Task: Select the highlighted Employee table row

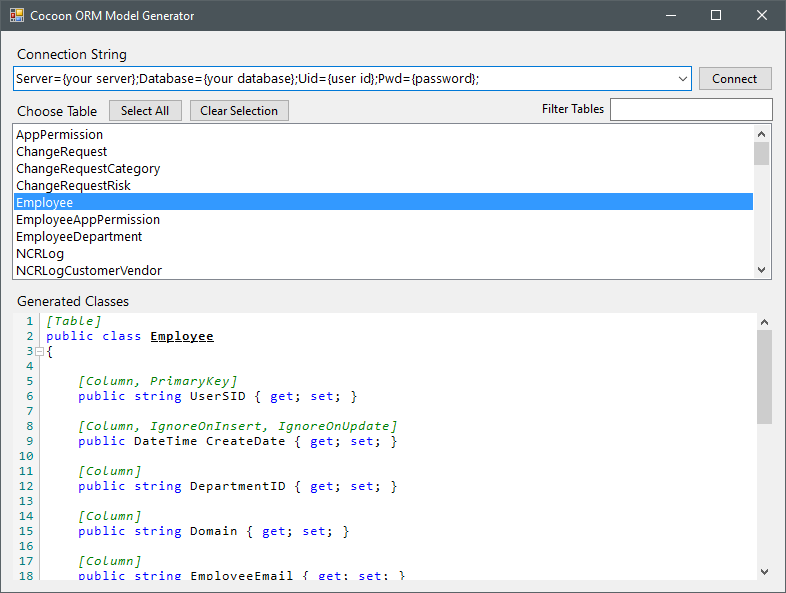Action: [x=383, y=202]
